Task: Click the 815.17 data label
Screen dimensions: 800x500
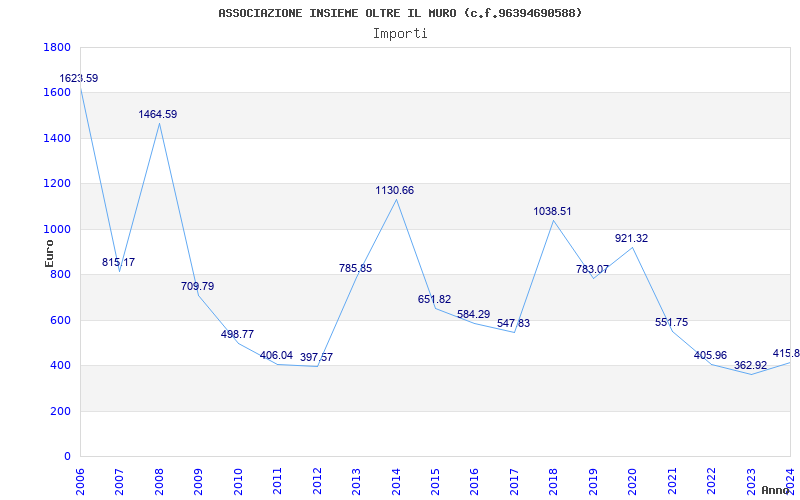Action: click(118, 262)
